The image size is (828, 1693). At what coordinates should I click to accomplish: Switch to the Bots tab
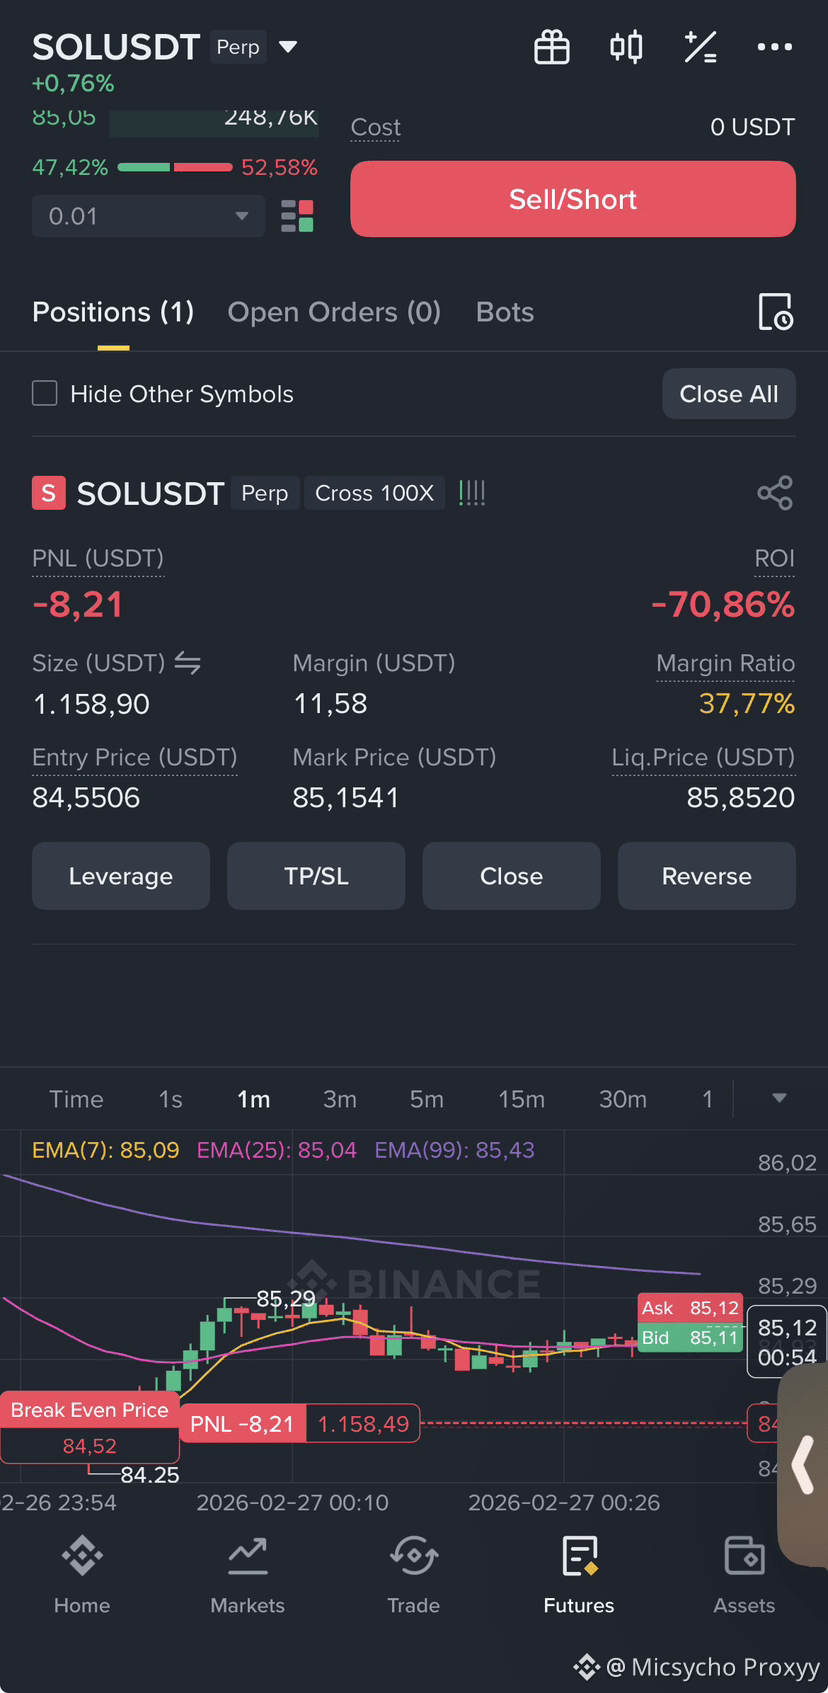click(x=505, y=312)
